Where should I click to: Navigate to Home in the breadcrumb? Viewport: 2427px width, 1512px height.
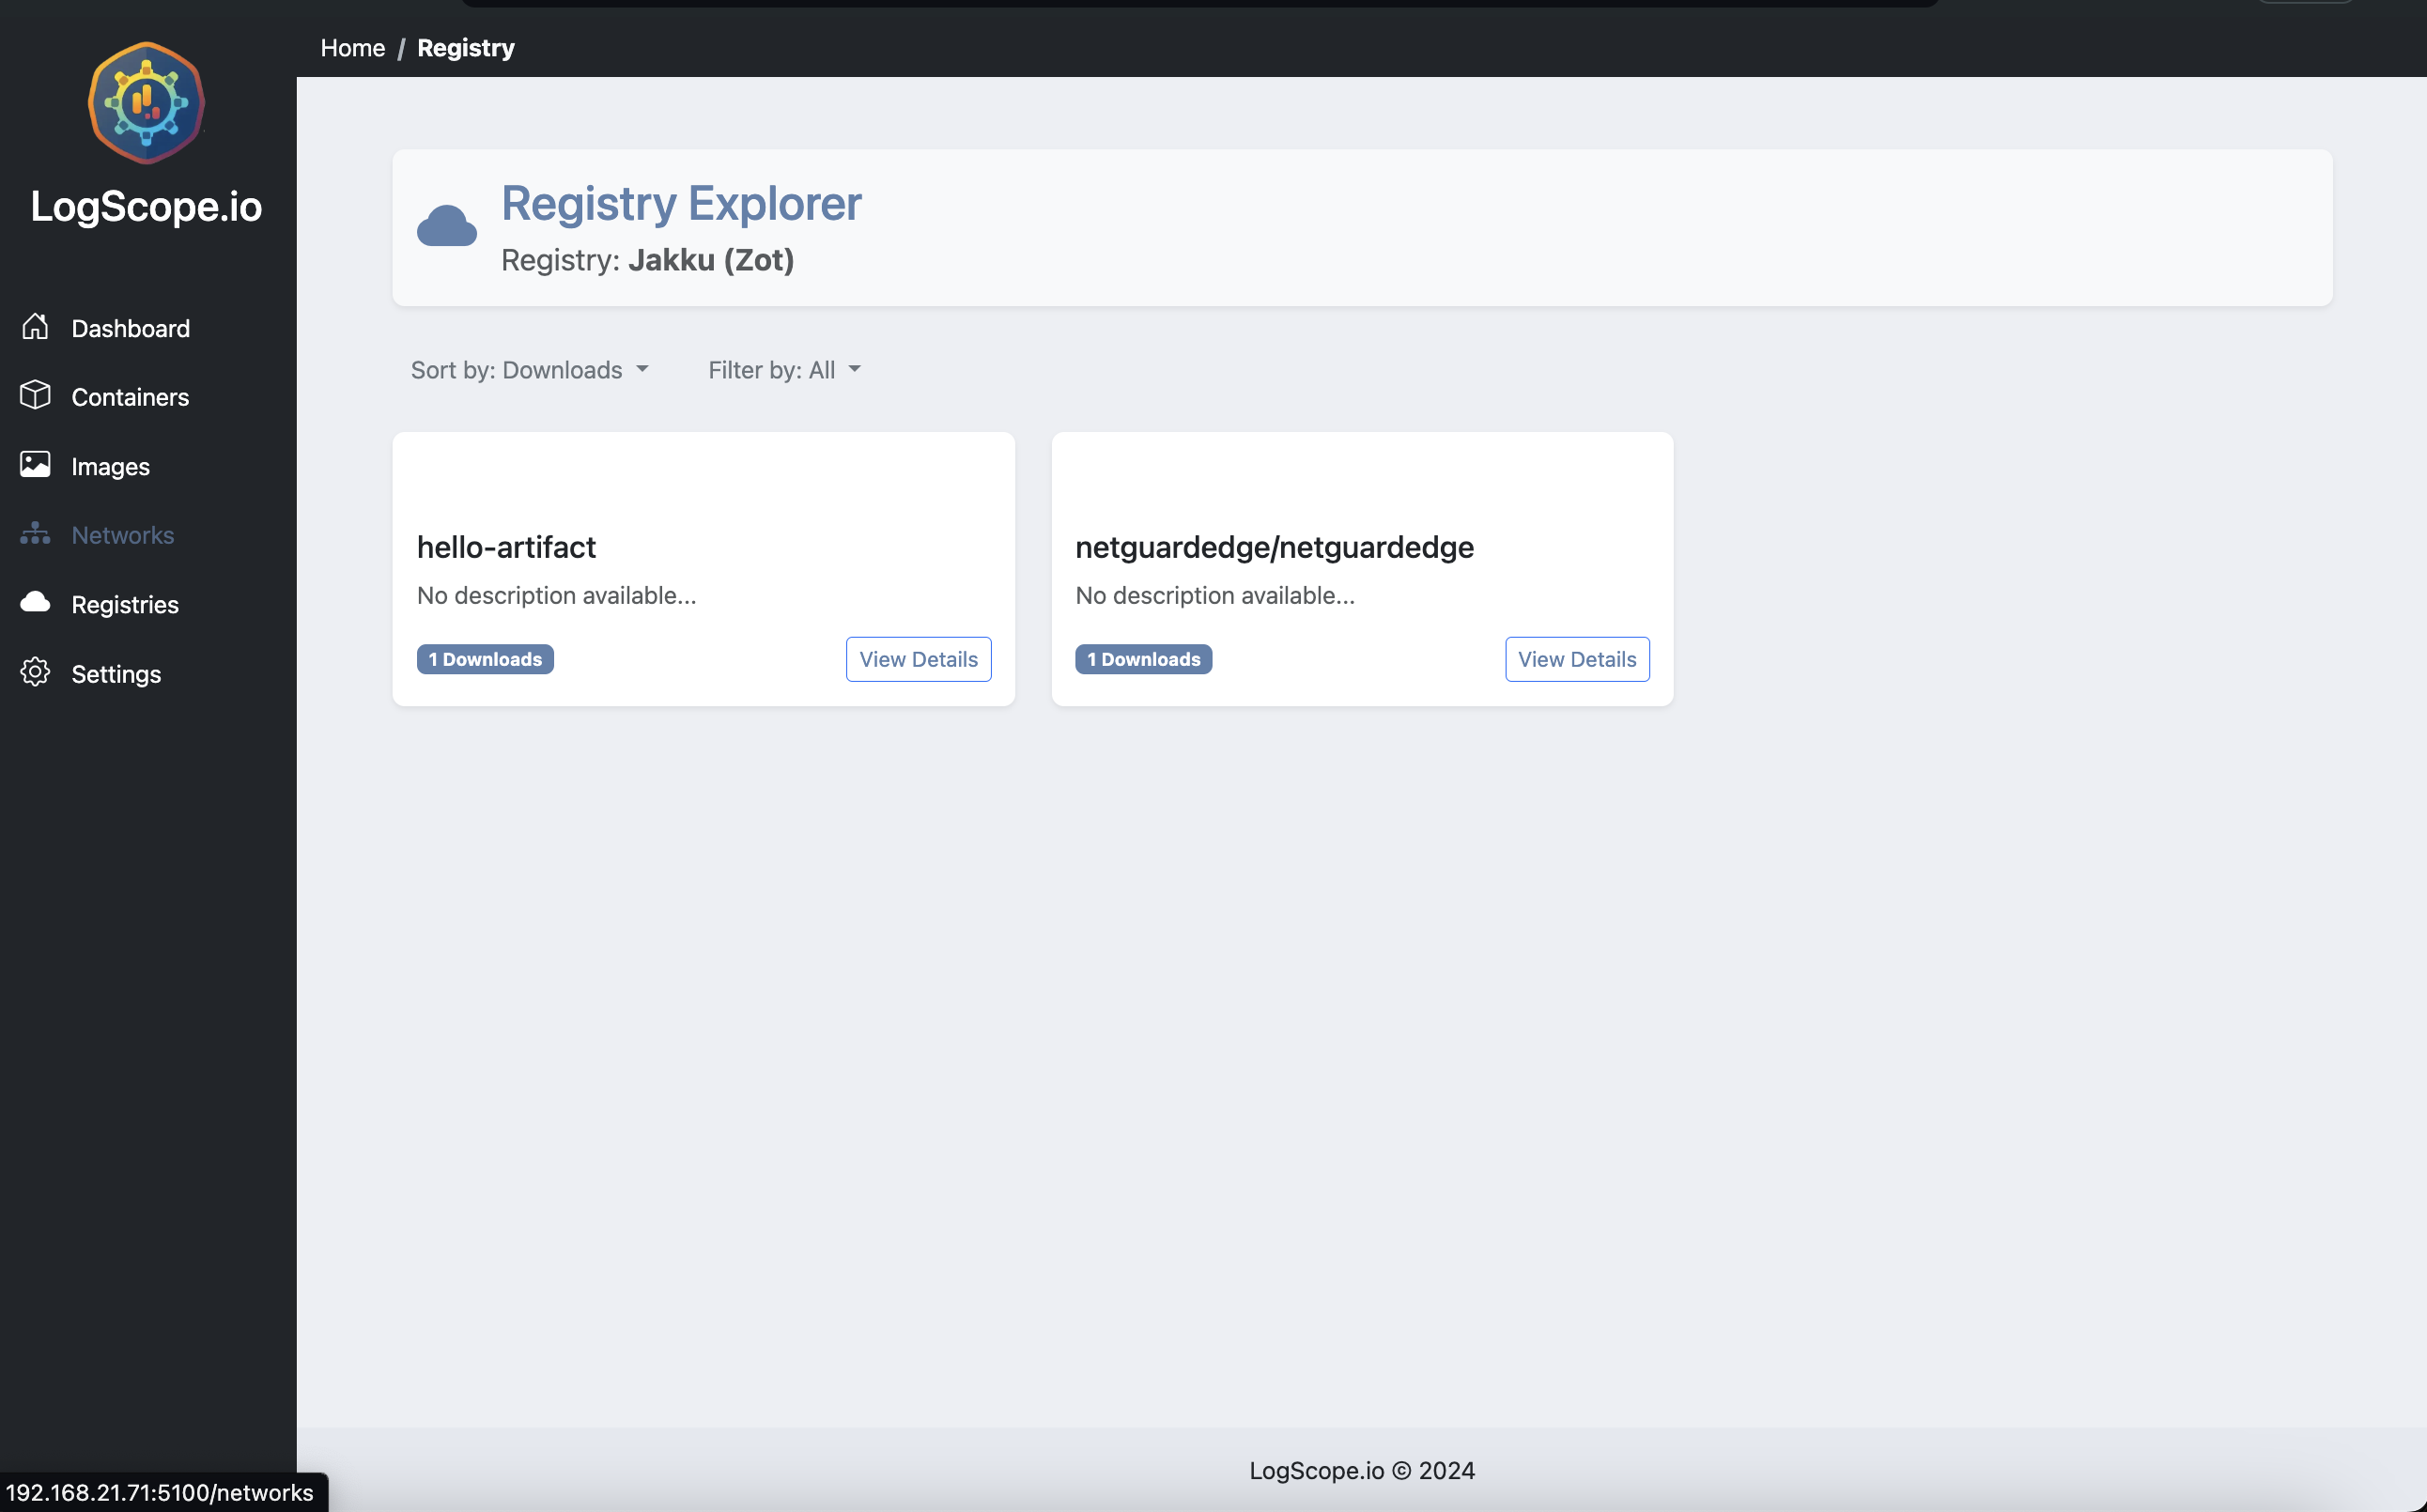point(352,47)
